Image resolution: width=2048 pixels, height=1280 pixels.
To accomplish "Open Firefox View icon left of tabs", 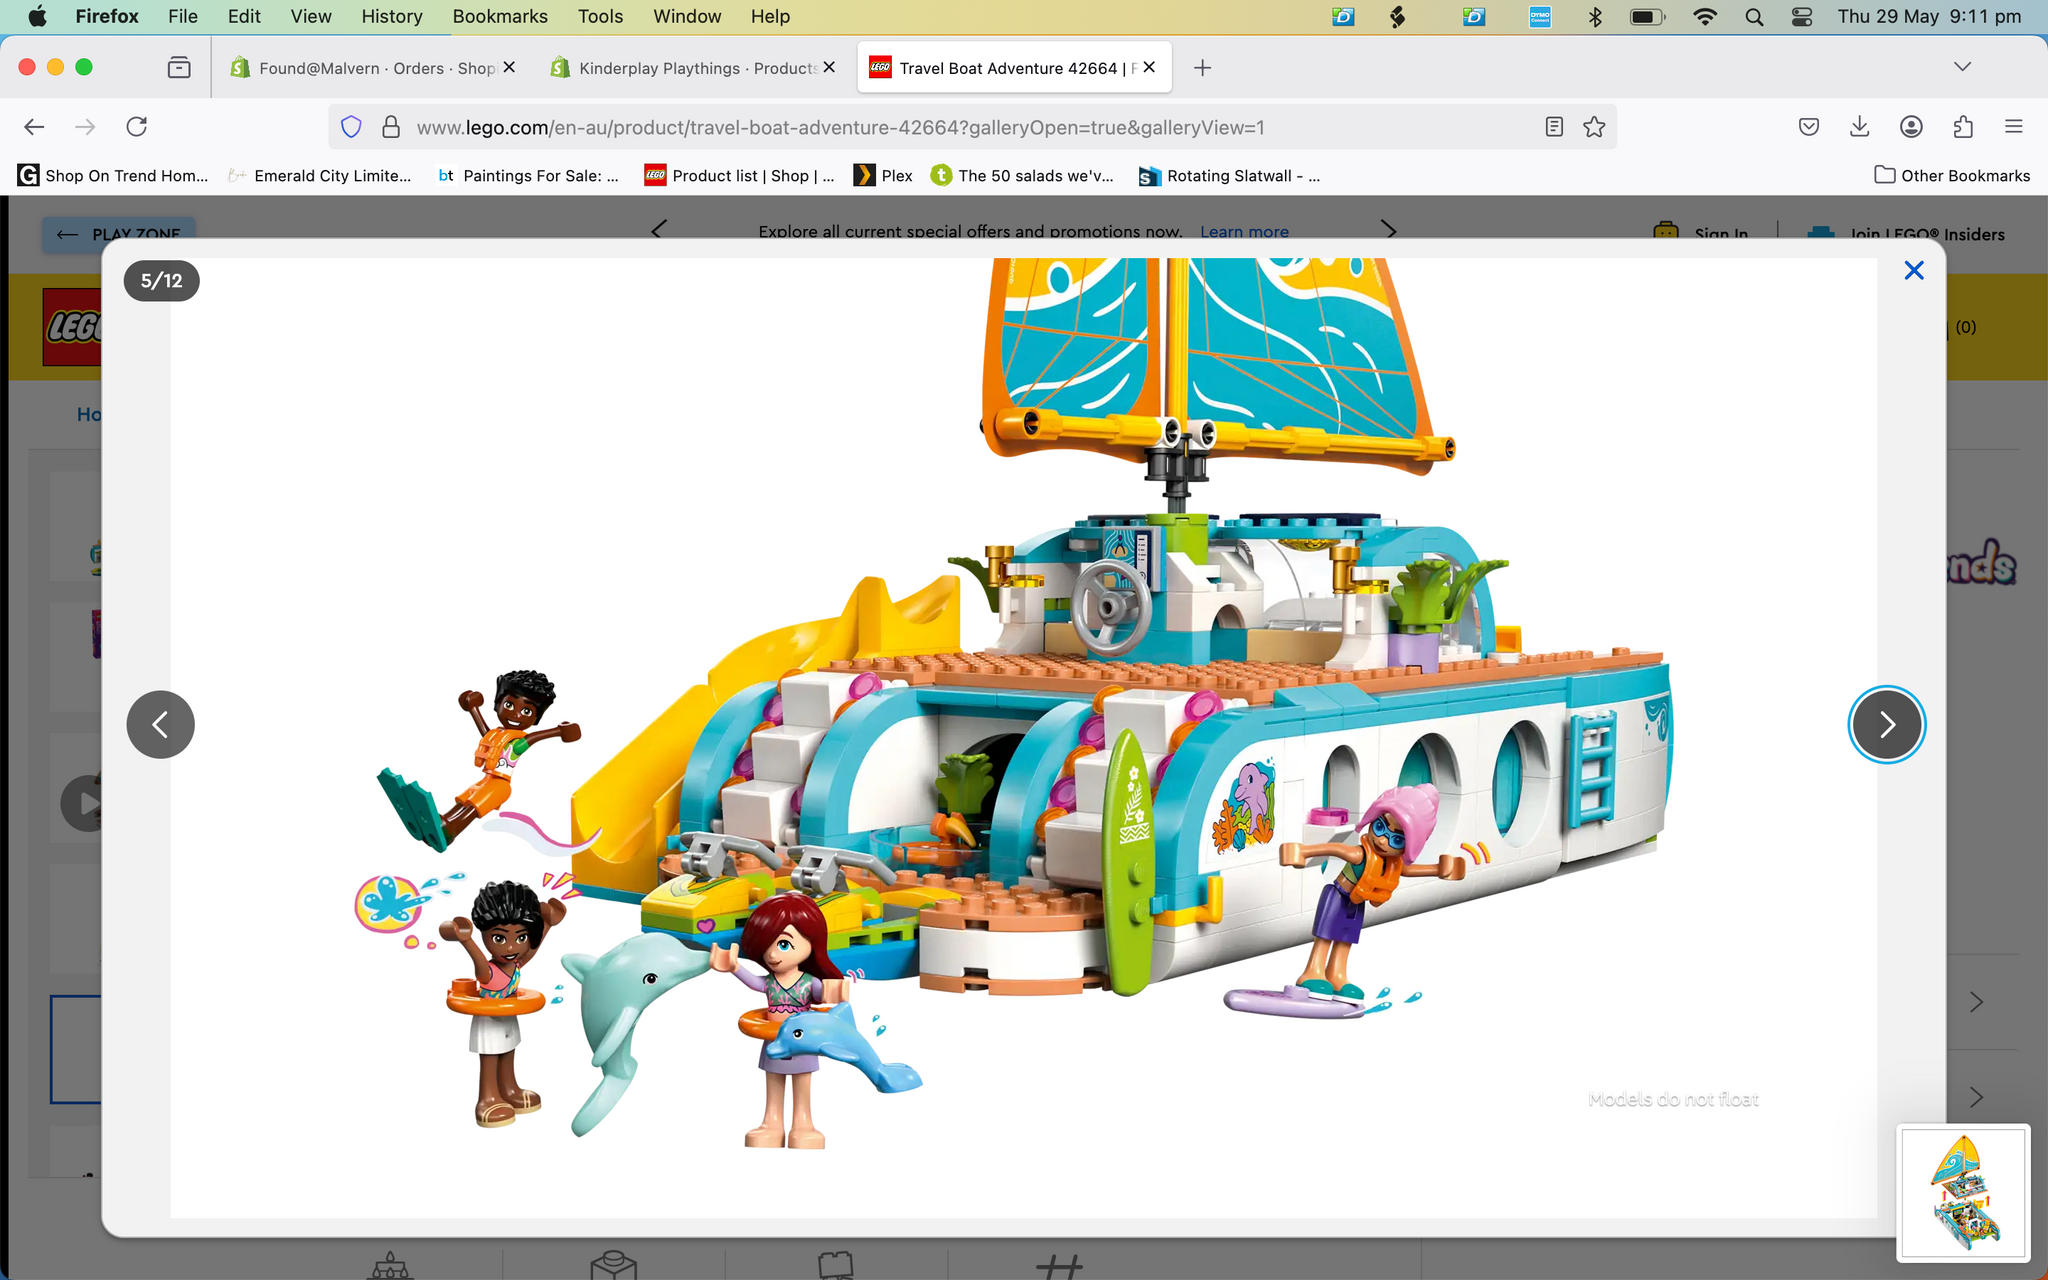I will pyautogui.click(x=179, y=68).
